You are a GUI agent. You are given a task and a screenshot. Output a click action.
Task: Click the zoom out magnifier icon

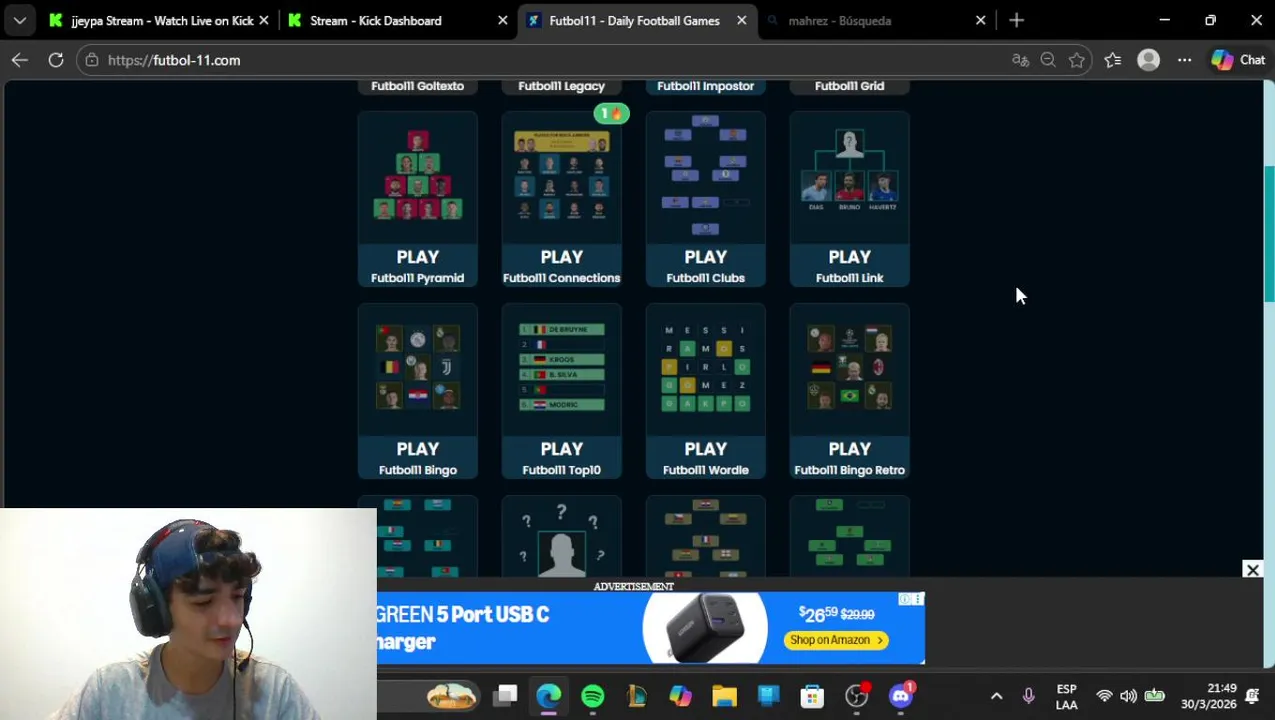click(1048, 60)
